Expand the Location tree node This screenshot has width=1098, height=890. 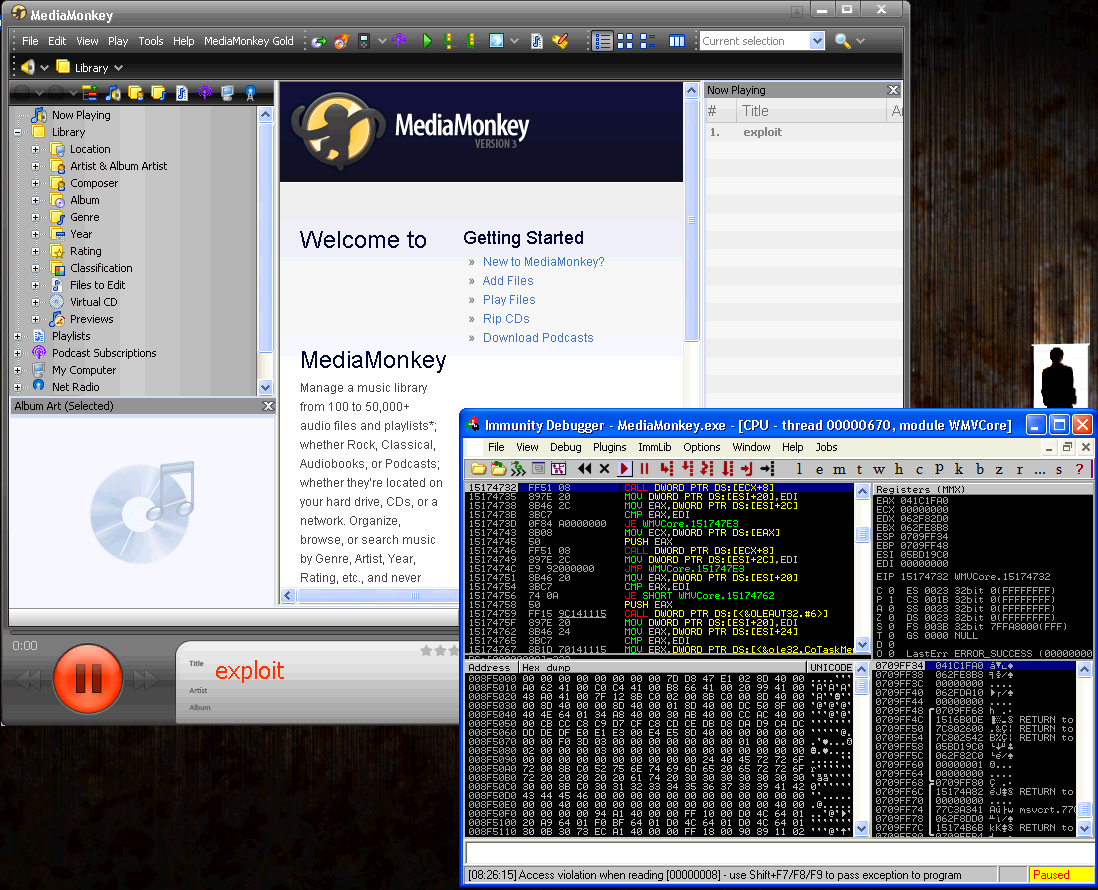tap(36, 149)
